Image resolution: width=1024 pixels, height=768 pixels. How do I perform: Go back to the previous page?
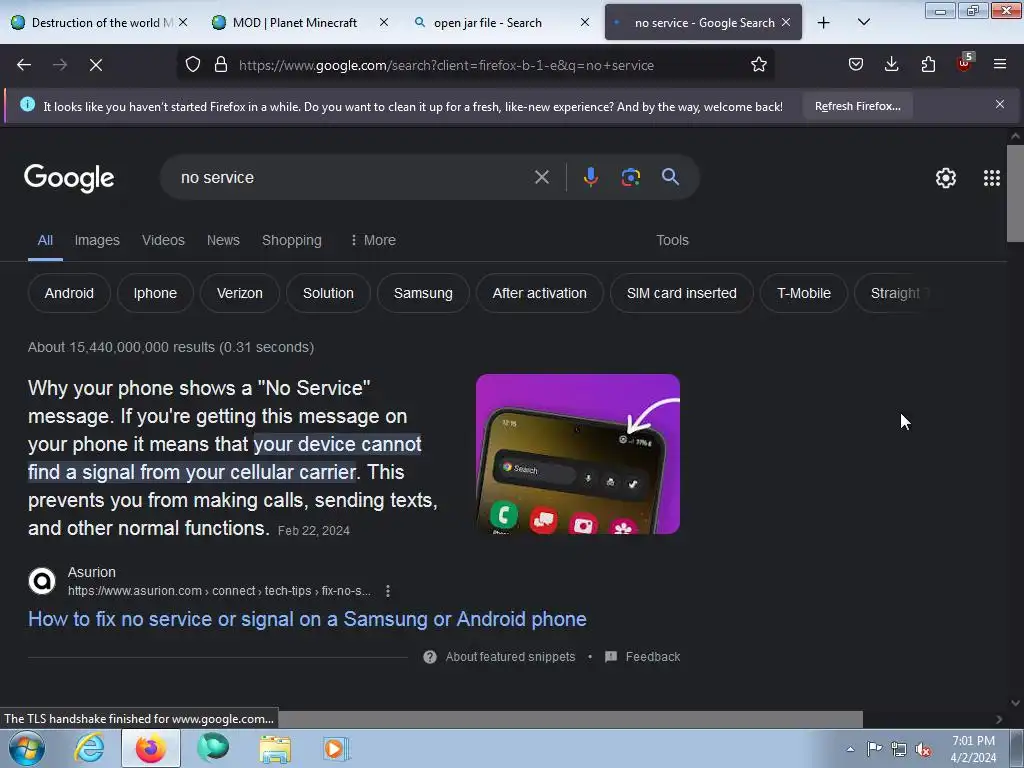[x=24, y=65]
